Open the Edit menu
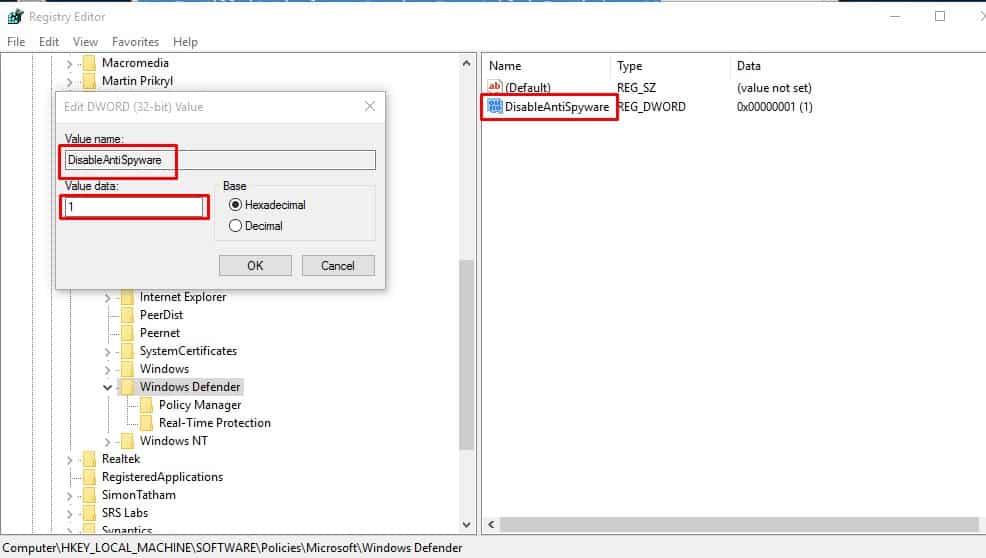The image size is (986, 558). pyautogui.click(x=48, y=42)
